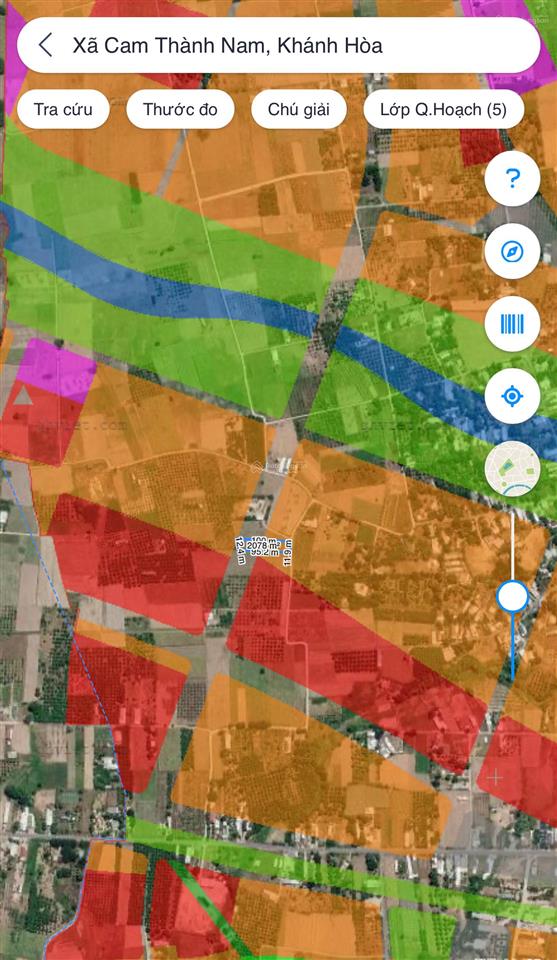Tap the crosshair plus marker at right edge
The height and width of the screenshot is (960, 557).
pyautogui.click(x=495, y=778)
